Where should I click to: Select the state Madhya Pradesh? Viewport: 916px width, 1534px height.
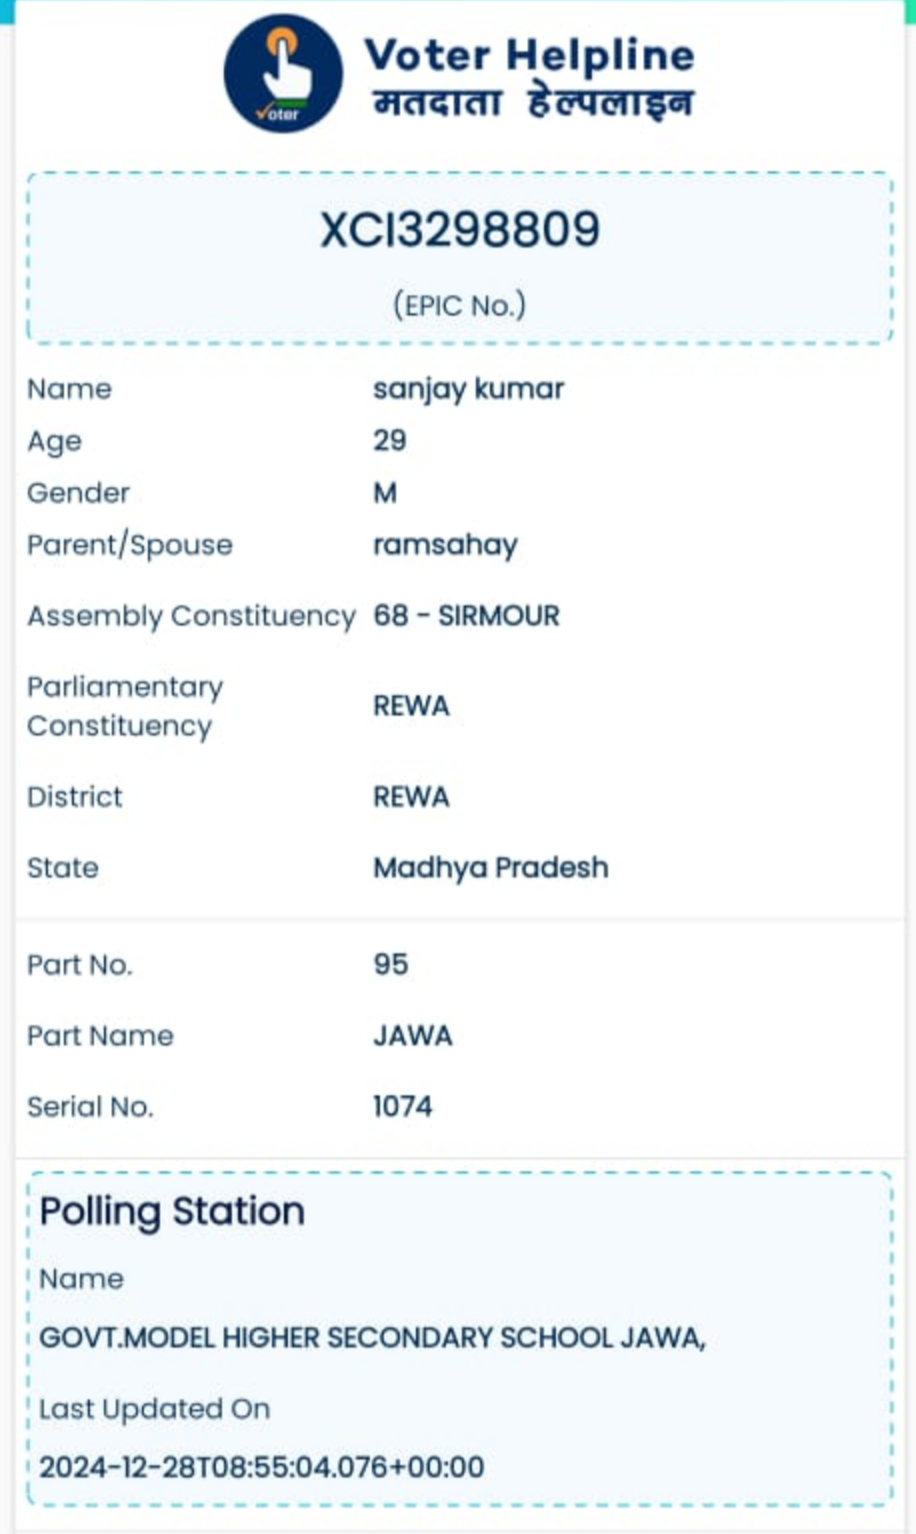pos(490,867)
